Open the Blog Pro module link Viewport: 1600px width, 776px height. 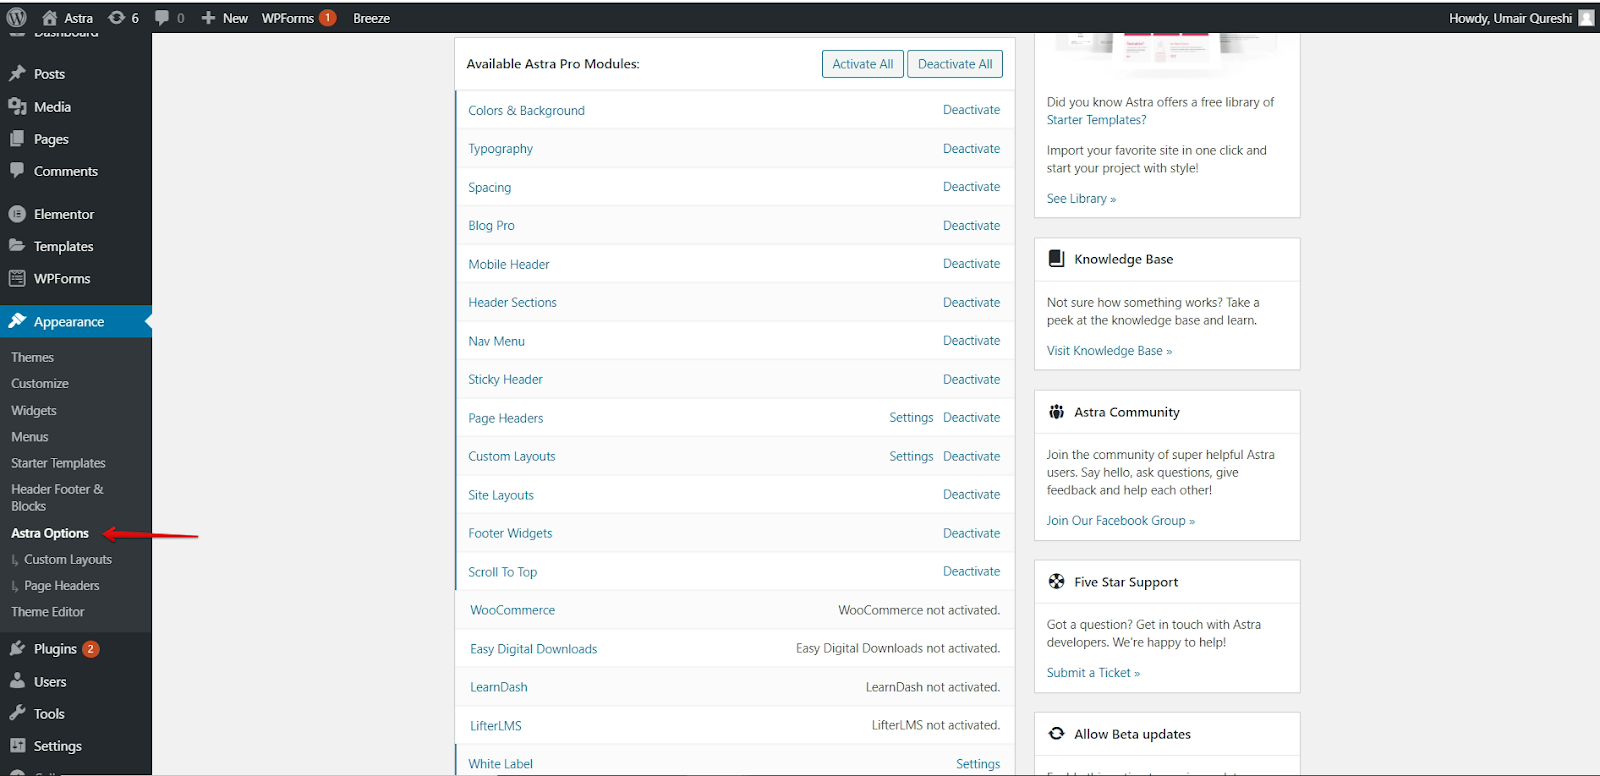(491, 226)
